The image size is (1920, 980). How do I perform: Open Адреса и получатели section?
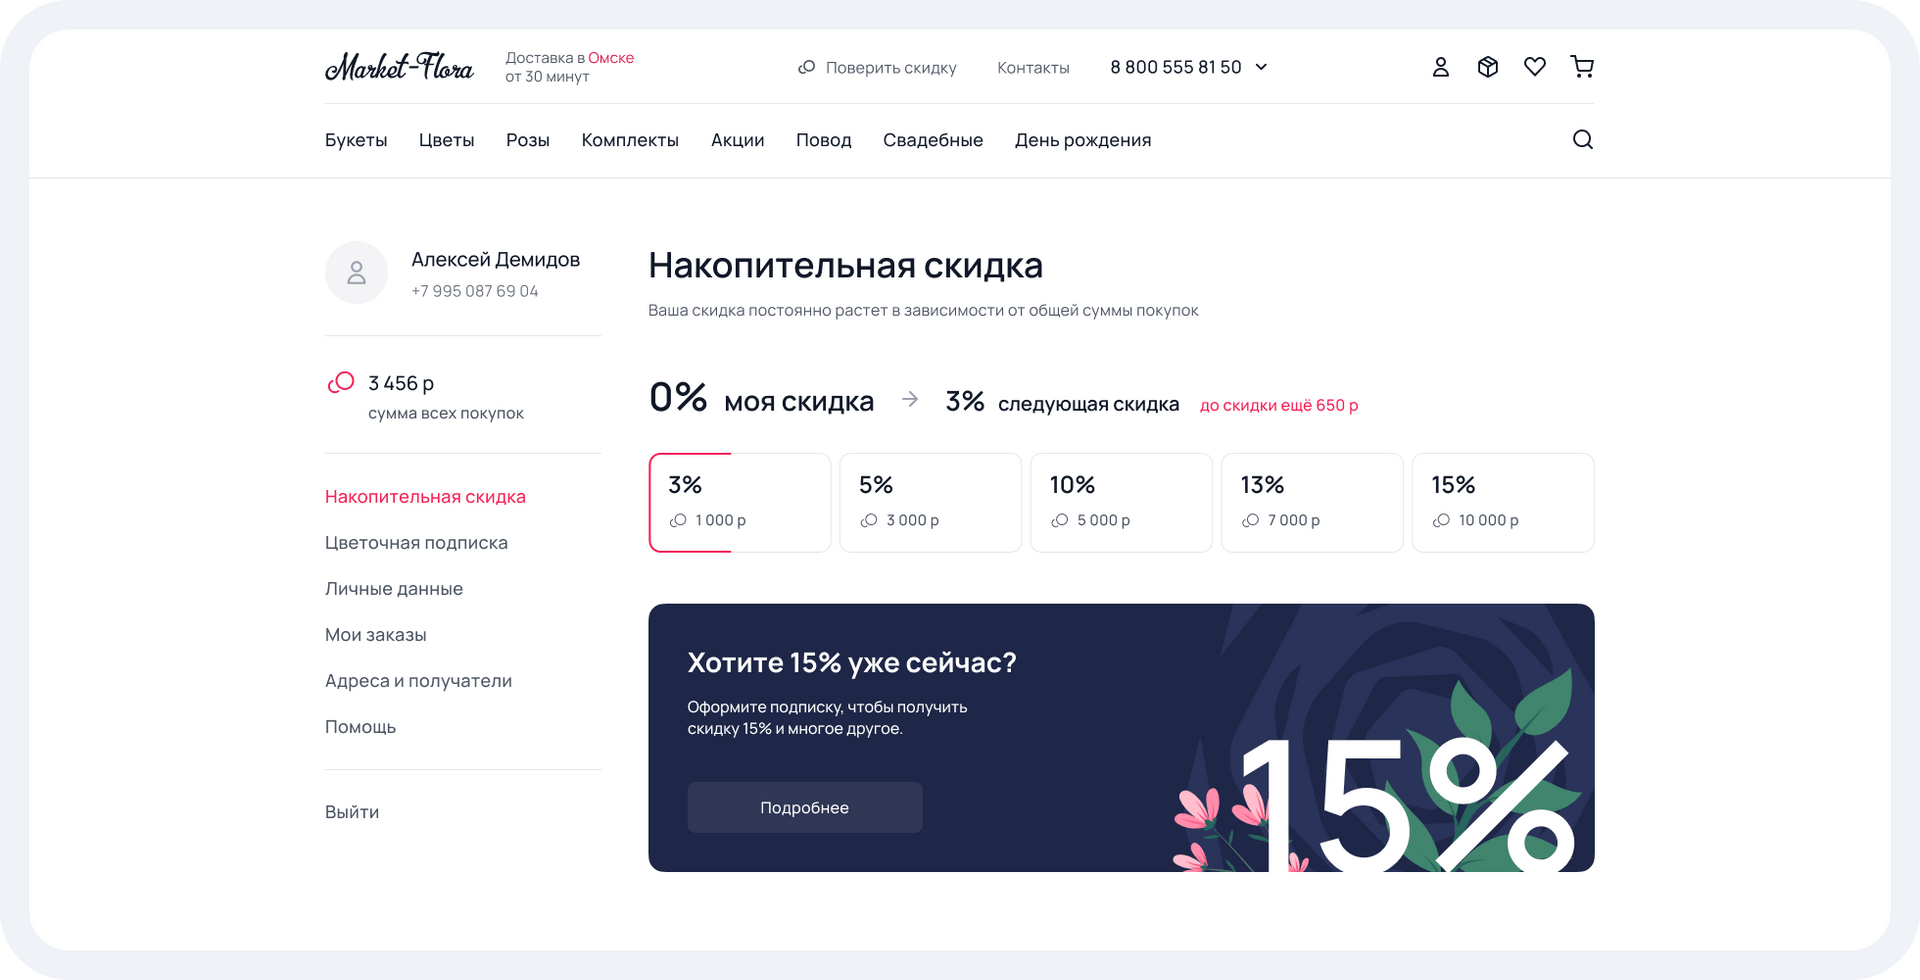click(x=418, y=681)
